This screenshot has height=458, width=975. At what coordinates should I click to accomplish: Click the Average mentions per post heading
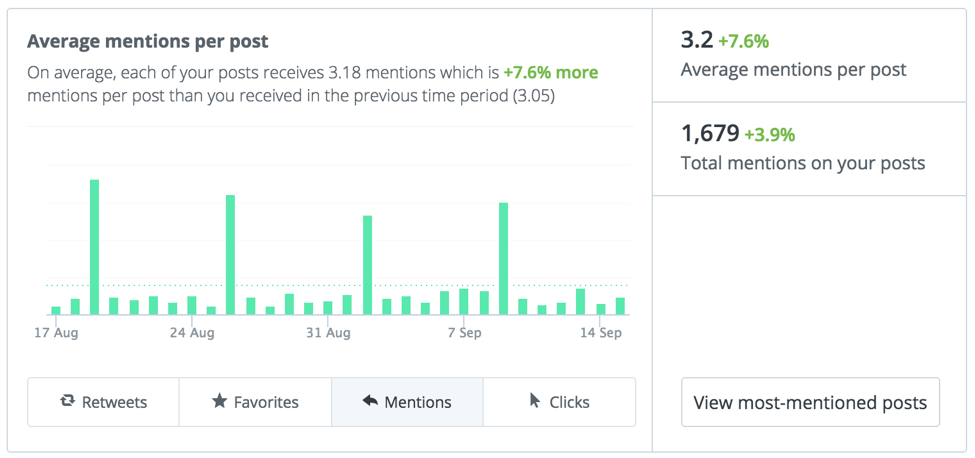pyautogui.click(x=148, y=42)
